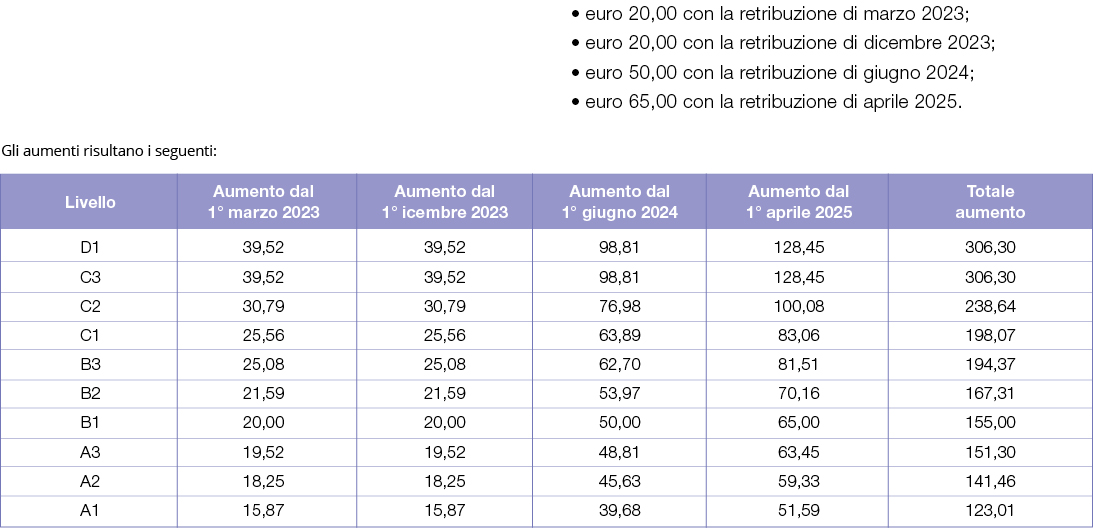
Task: Select the Aumento dal 1° icembre 2023 header
Action: (445, 202)
